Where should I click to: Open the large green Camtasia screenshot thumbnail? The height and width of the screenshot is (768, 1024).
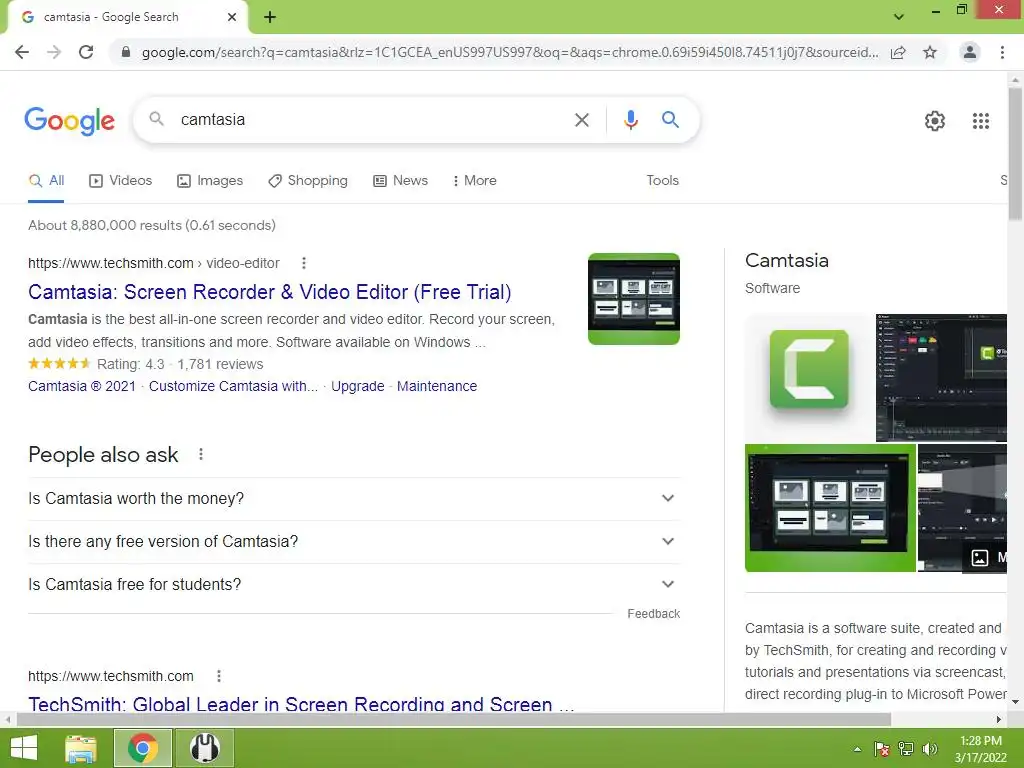pos(830,508)
